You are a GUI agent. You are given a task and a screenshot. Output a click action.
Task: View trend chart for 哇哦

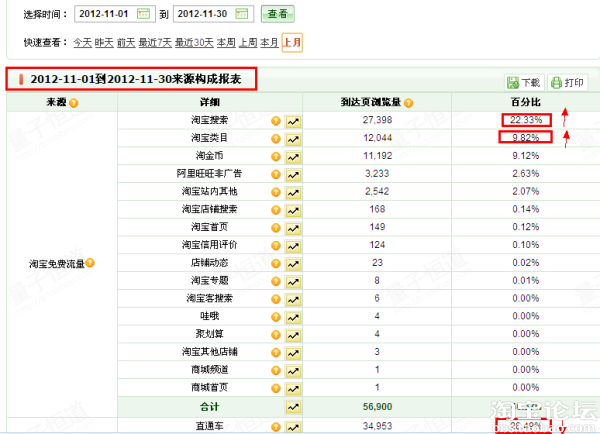click(x=293, y=318)
